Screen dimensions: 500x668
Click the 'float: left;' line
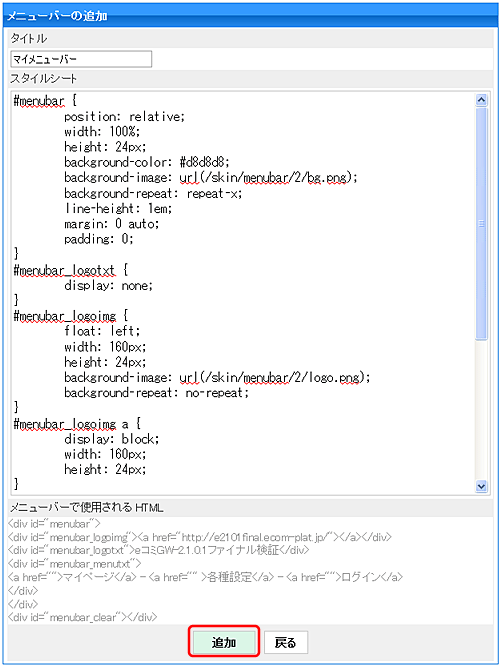coord(102,331)
